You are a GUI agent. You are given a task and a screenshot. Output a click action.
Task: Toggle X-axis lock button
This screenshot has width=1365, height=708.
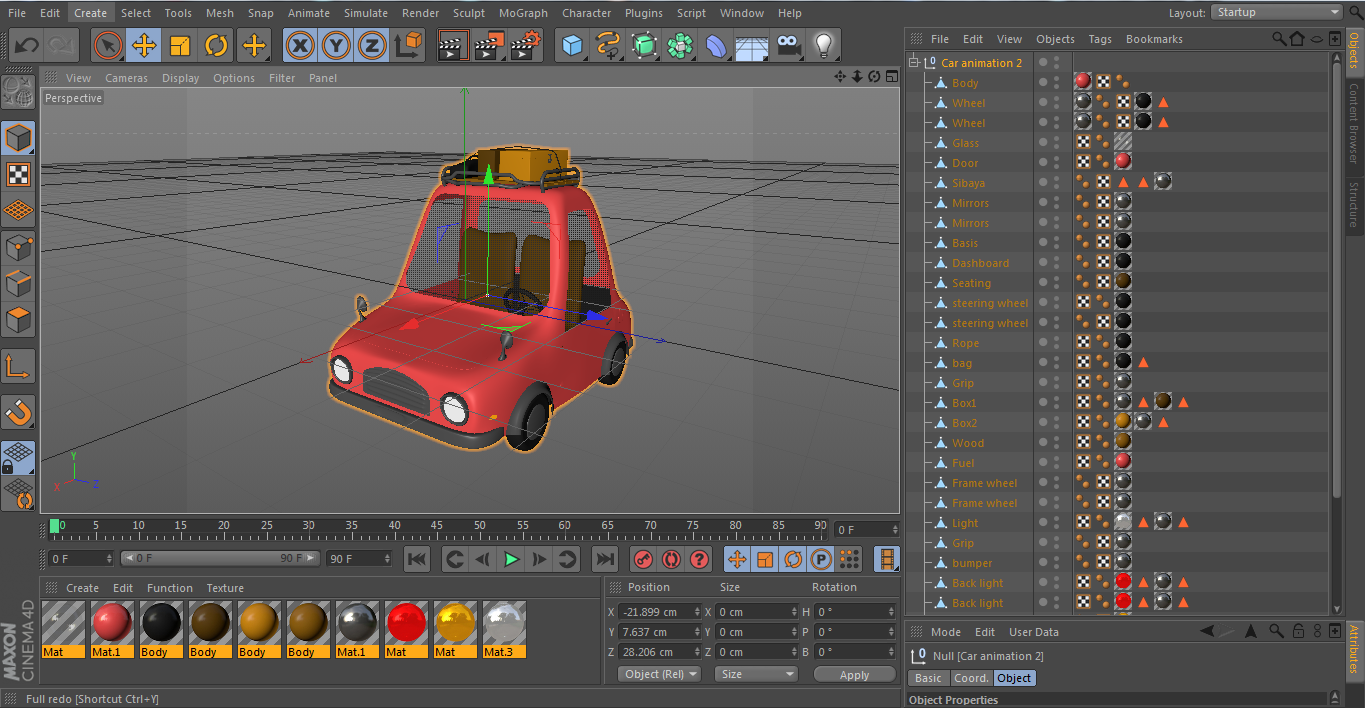[300, 45]
